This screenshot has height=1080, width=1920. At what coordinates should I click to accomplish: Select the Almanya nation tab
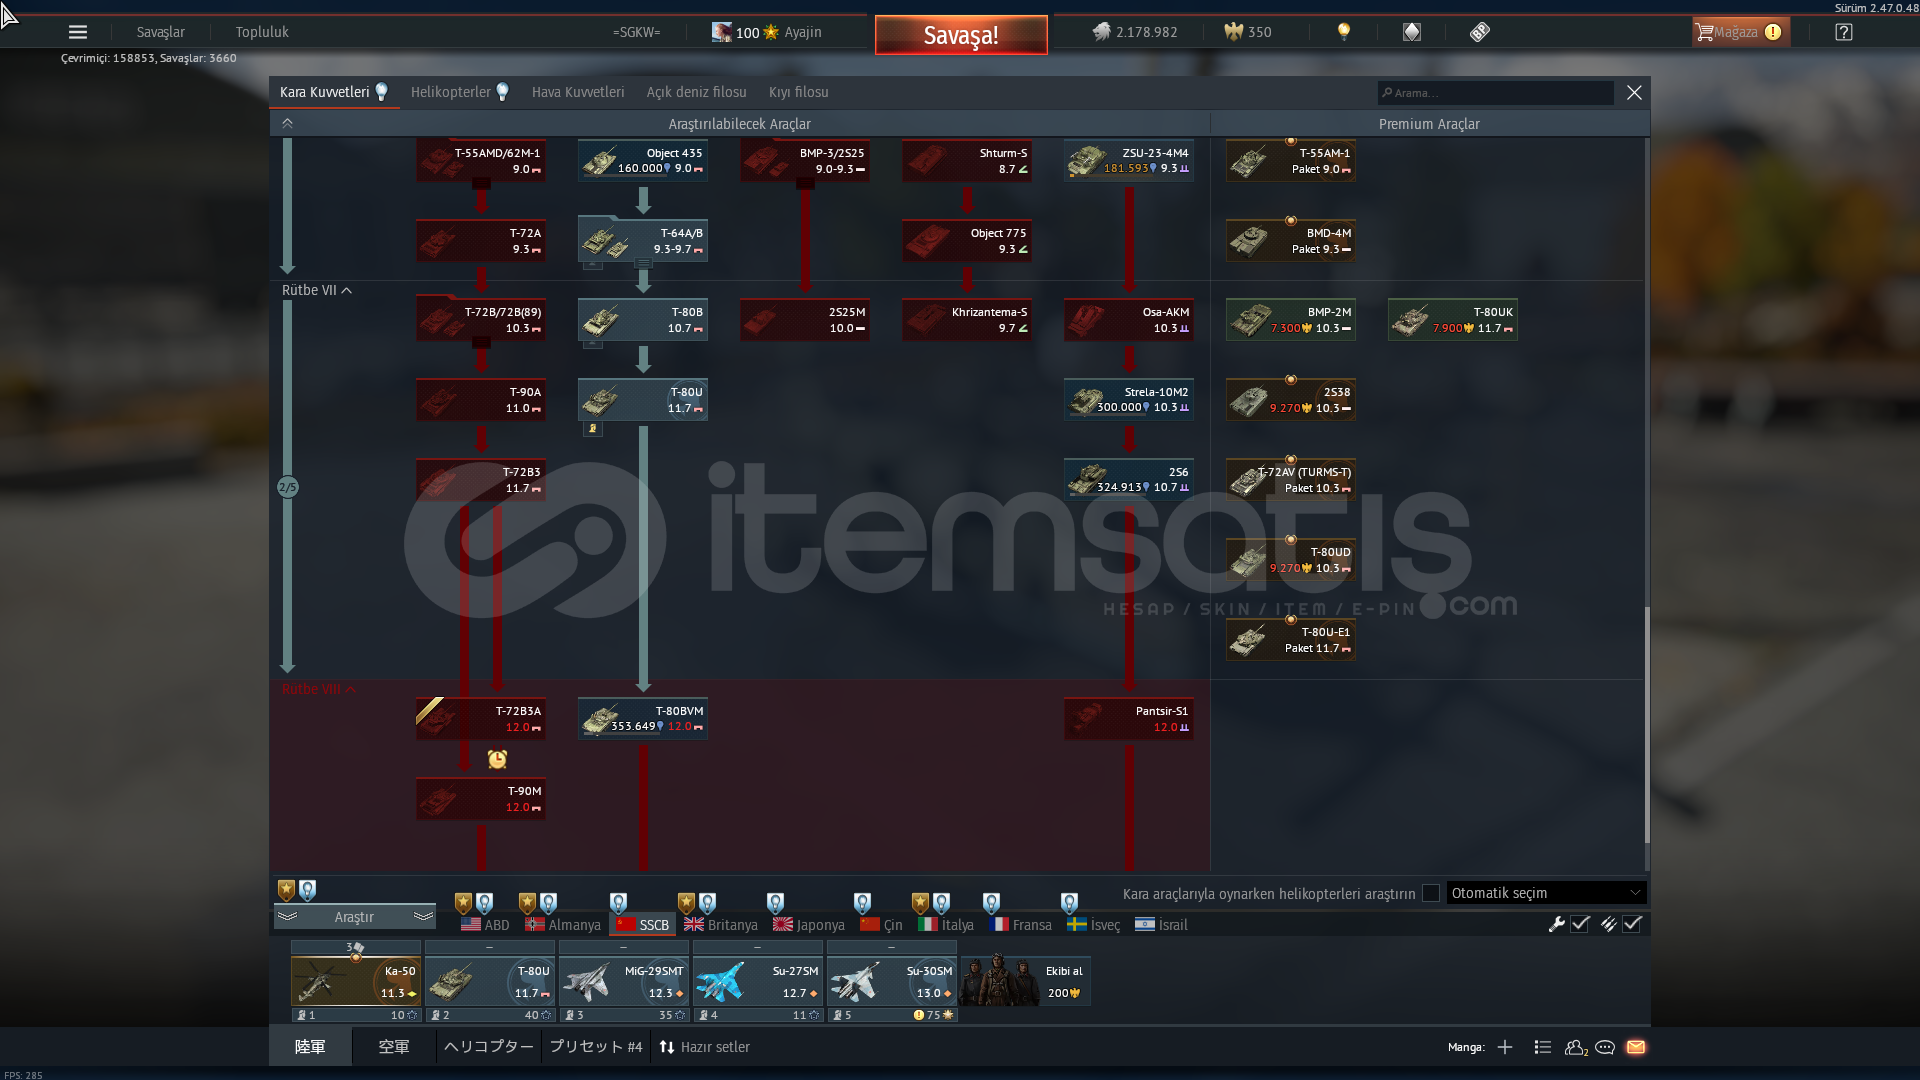[x=563, y=925]
